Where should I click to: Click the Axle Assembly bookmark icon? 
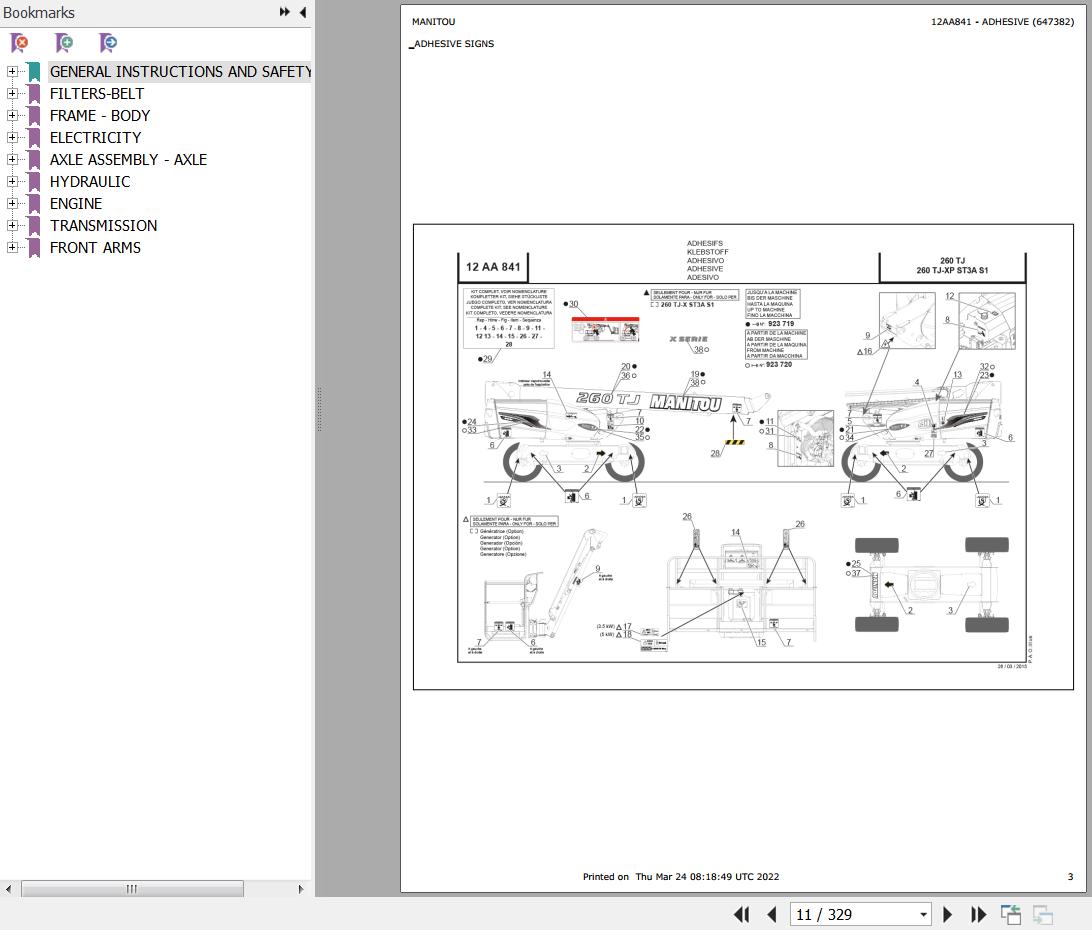coord(33,160)
